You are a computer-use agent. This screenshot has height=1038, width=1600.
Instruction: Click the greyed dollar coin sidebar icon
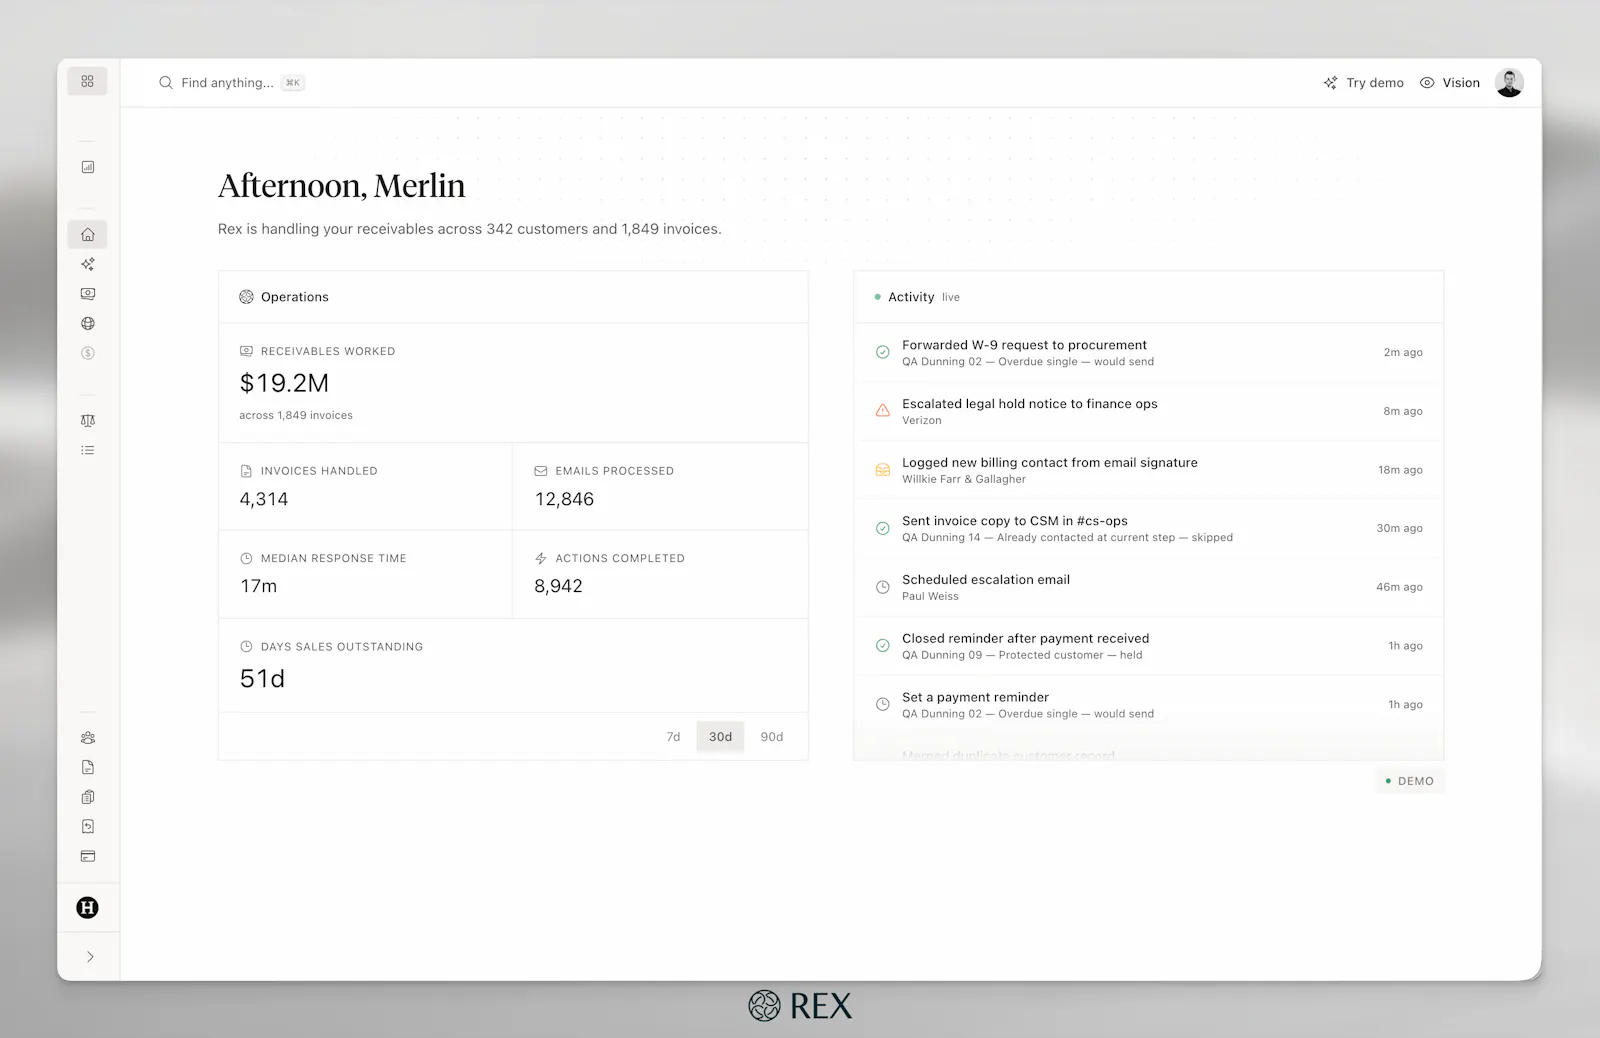(87, 353)
